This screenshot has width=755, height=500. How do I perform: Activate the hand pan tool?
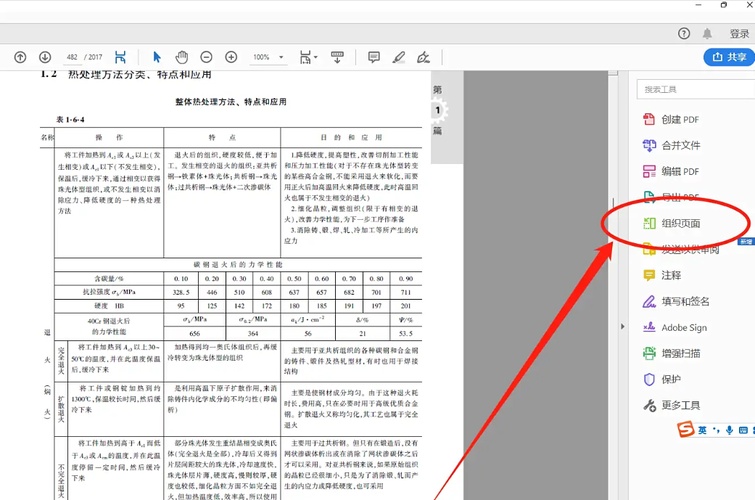click(x=181, y=57)
